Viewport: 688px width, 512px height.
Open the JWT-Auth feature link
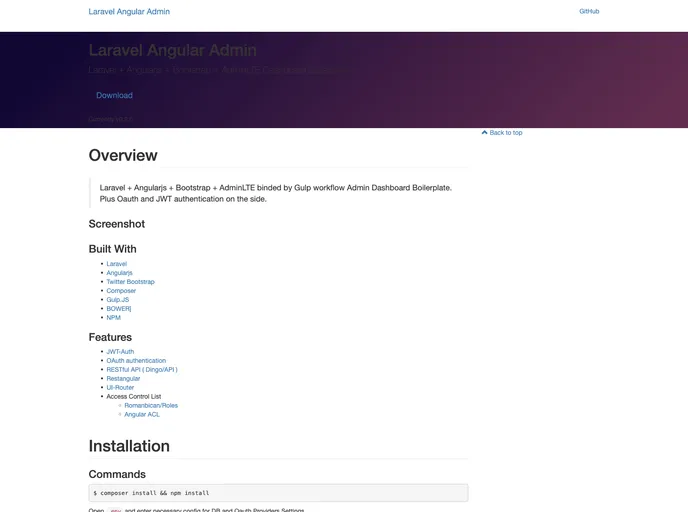[x=120, y=351]
